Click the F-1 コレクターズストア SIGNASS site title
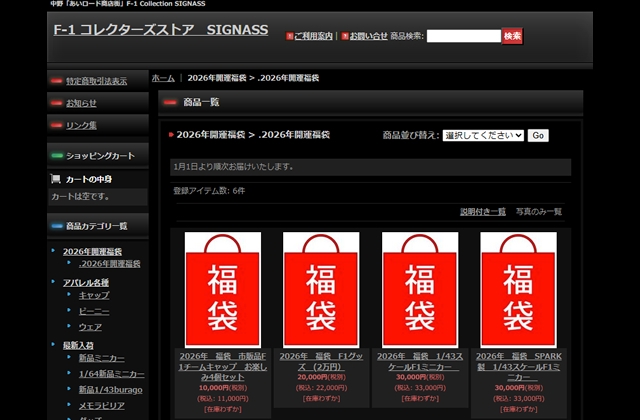This screenshot has width=640, height=420. point(161,30)
